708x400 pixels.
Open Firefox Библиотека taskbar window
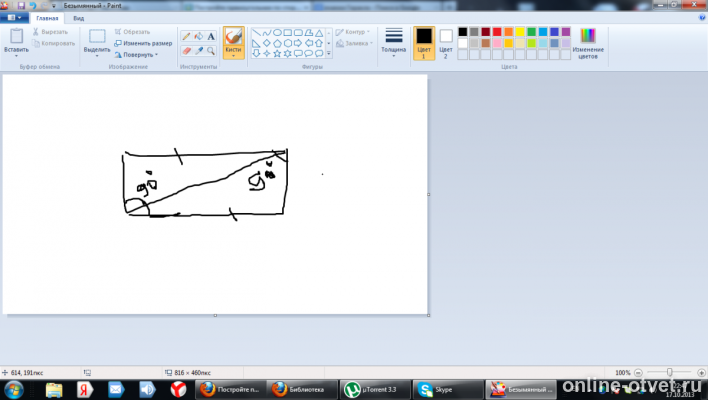[302, 389]
